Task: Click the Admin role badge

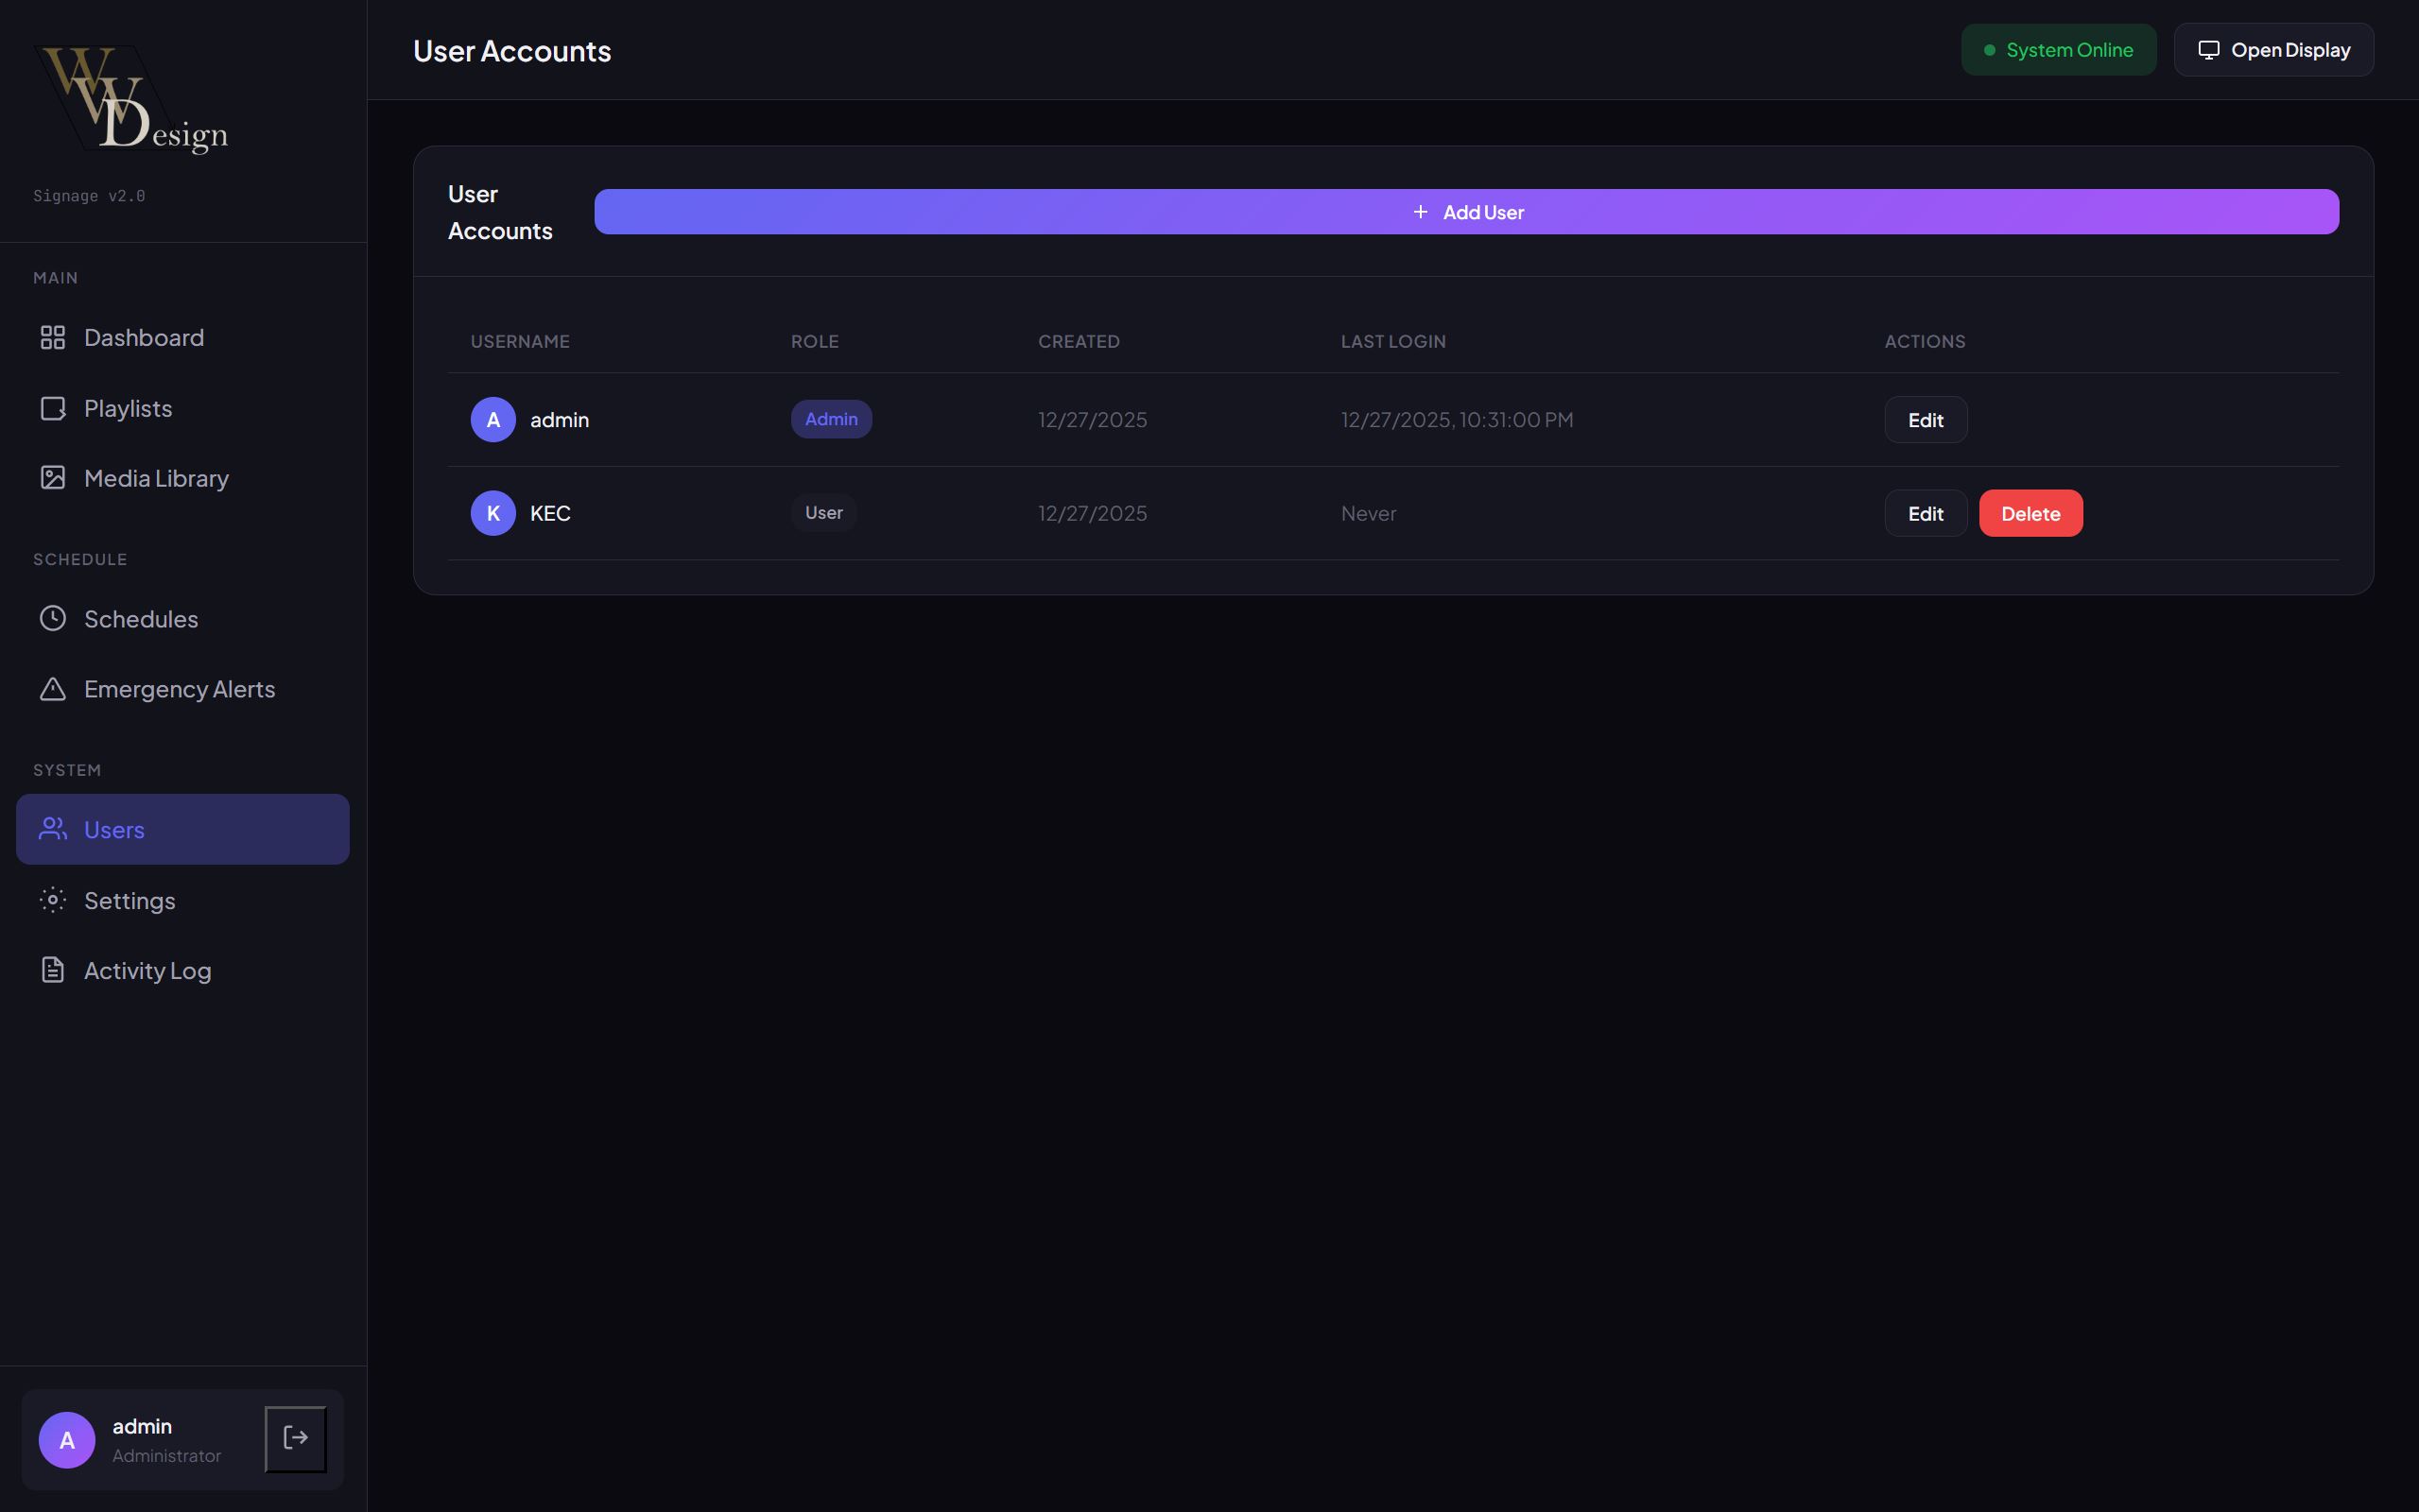Action: click(x=831, y=419)
